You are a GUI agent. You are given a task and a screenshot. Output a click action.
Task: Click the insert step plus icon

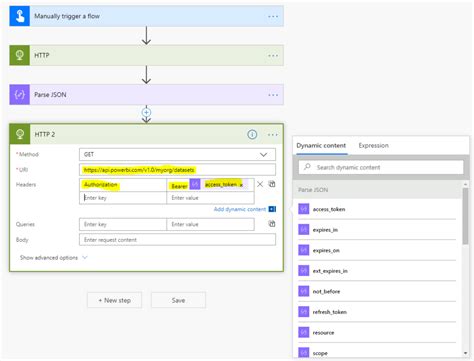click(x=146, y=112)
